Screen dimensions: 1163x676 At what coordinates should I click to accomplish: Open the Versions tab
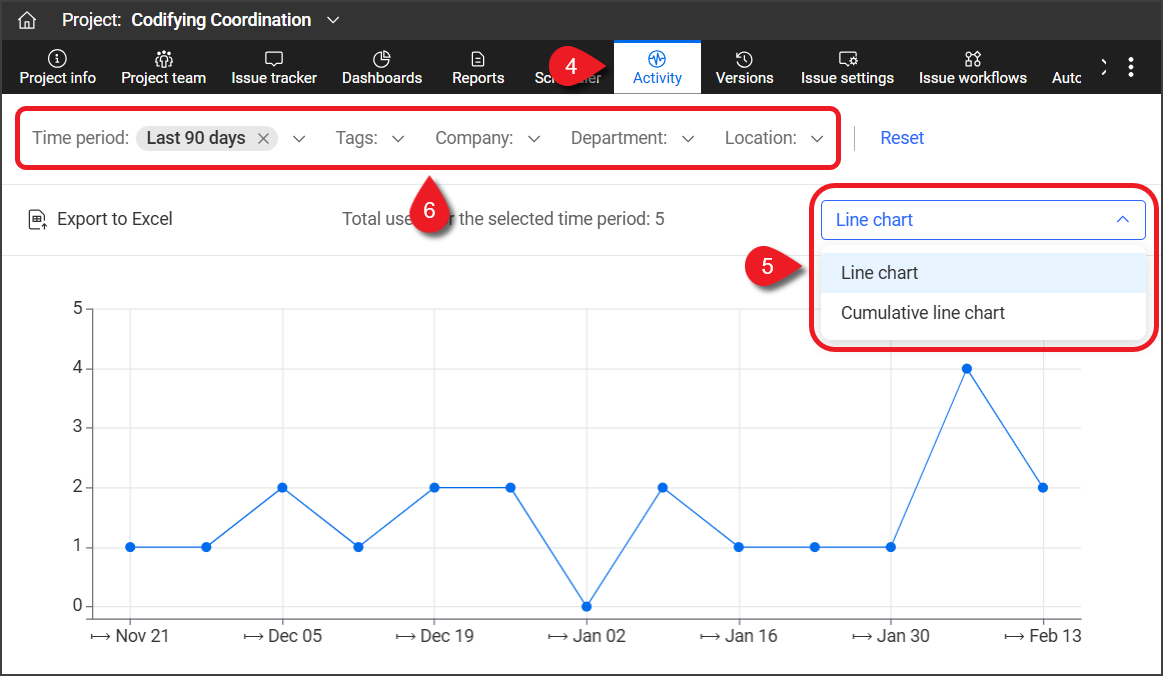[x=744, y=67]
